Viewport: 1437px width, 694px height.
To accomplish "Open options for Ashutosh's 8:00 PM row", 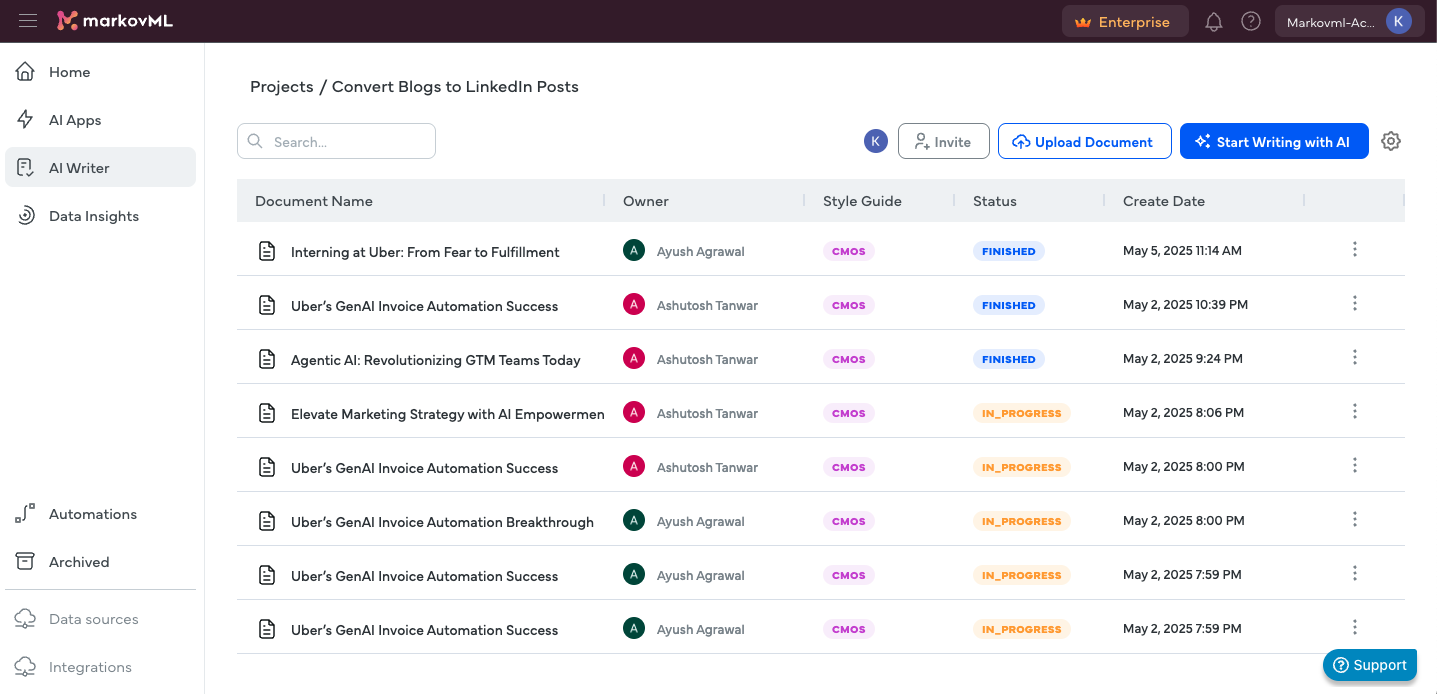I will 1355,465.
